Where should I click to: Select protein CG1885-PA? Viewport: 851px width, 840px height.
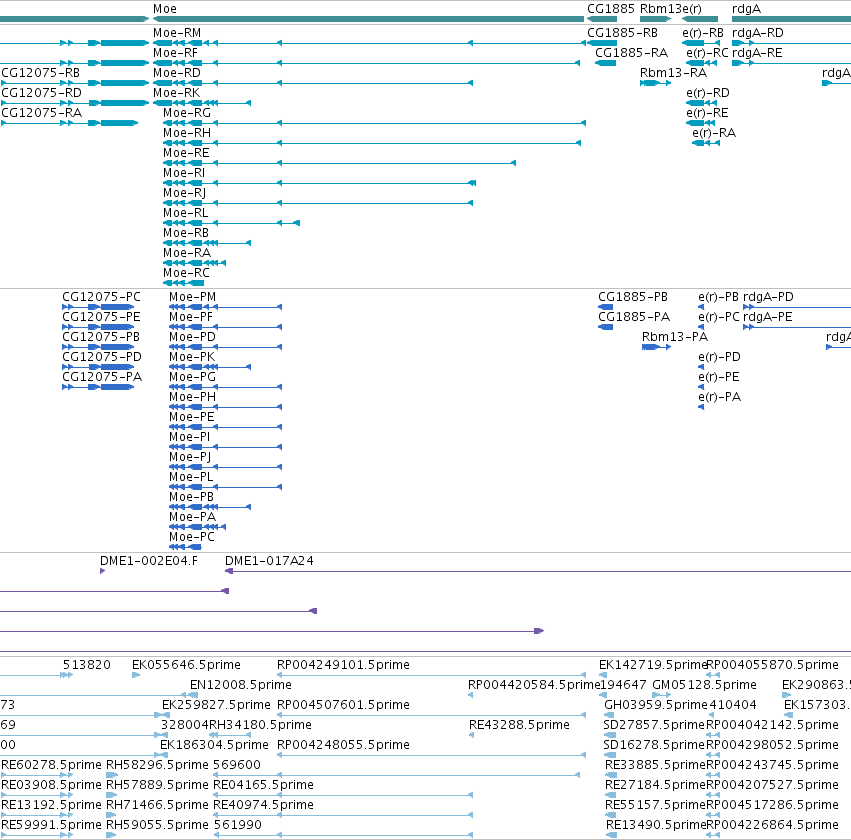tap(634, 317)
